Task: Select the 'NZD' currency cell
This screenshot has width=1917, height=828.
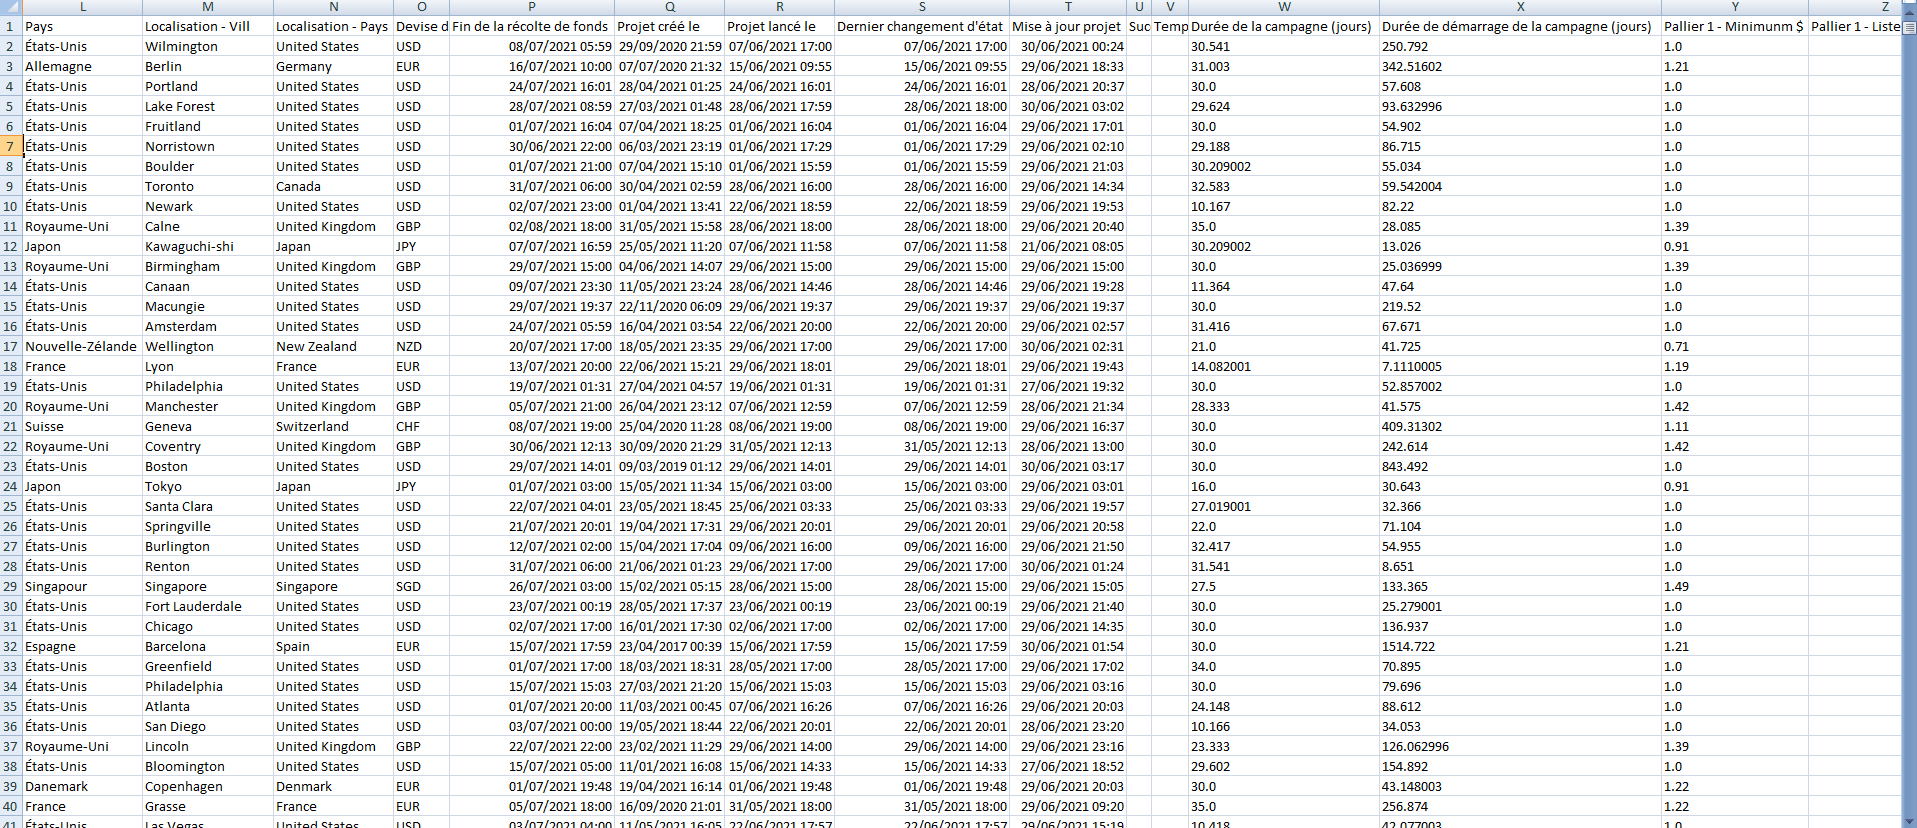Action: pyautogui.click(x=421, y=346)
